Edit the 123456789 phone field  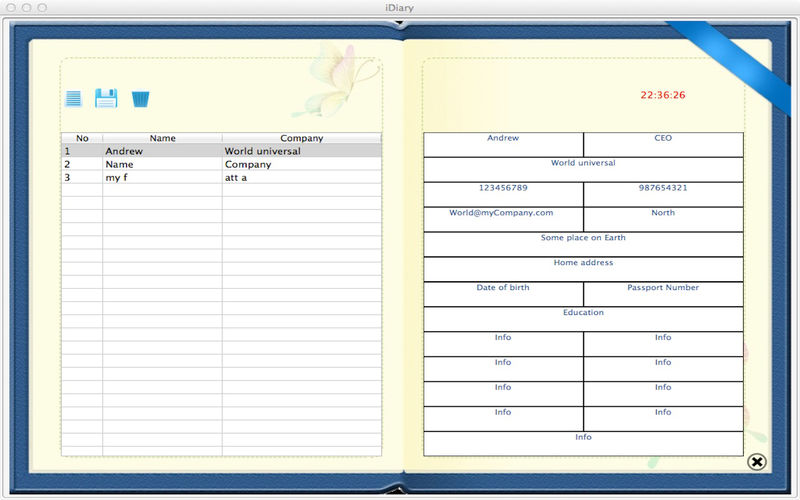(x=503, y=195)
